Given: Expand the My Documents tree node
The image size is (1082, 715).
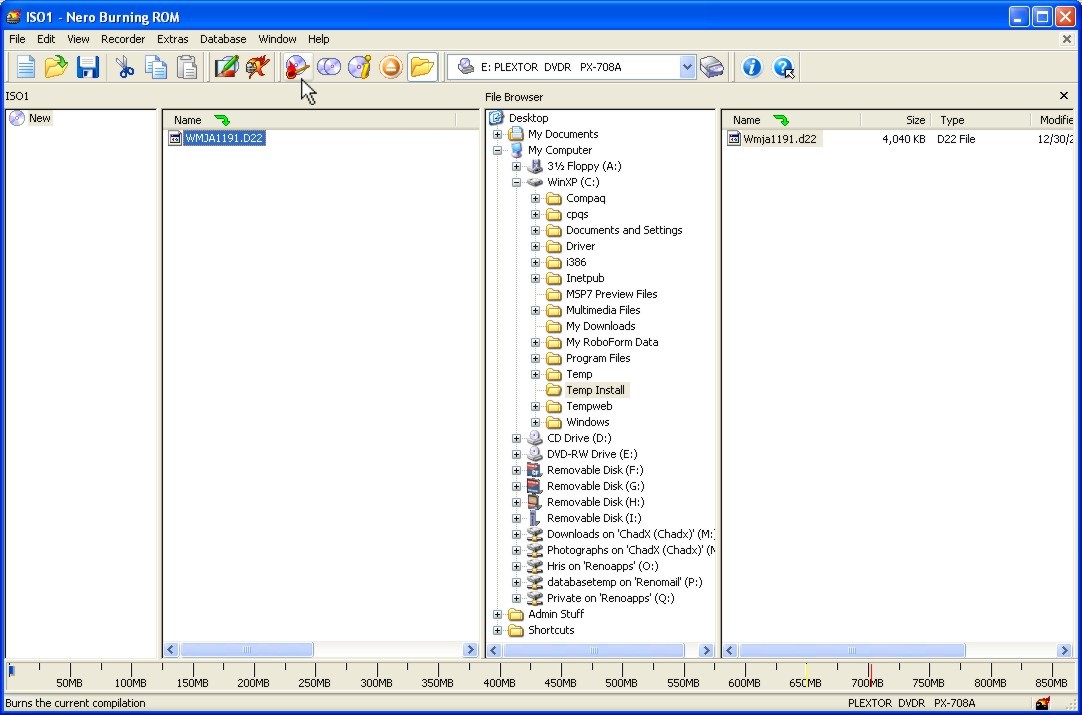Looking at the screenshot, I should (498, 135).
